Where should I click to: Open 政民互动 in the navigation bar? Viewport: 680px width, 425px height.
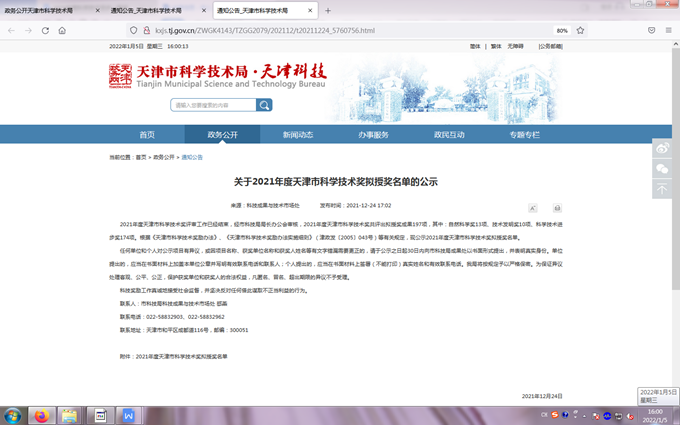tap(449, 134)
